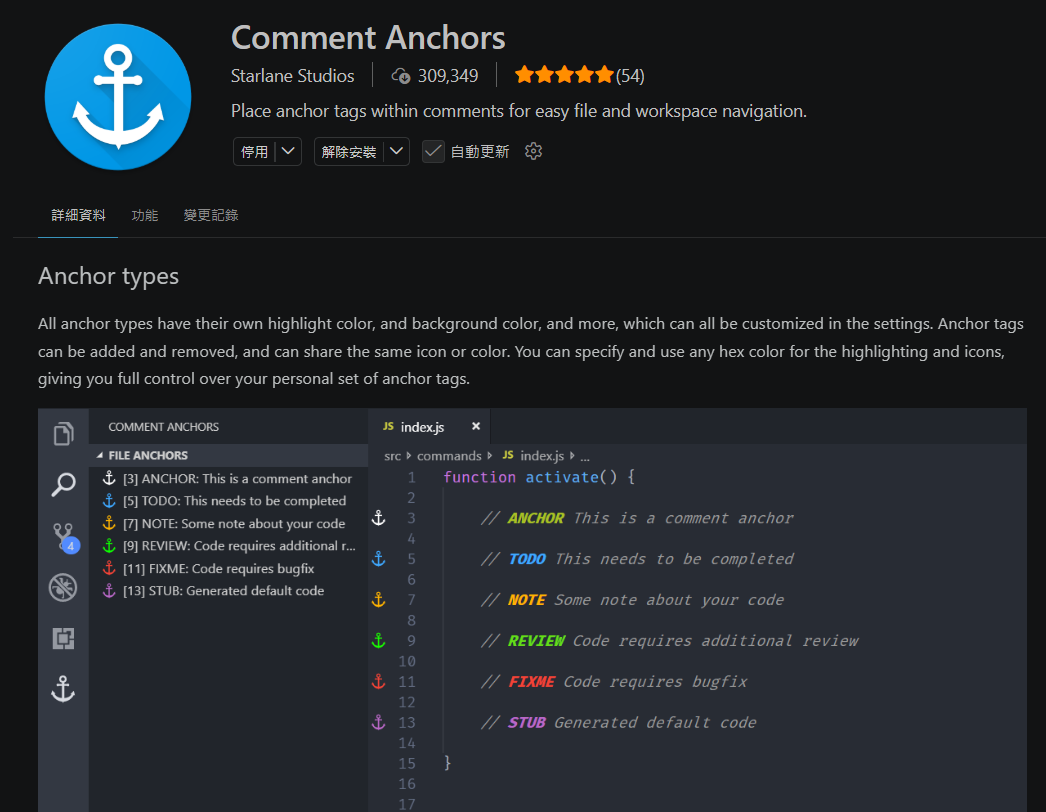Viewport: 1046px width, 812px height.
Task: Click the Comment Anchors extension logo
Action: (118, 97)
